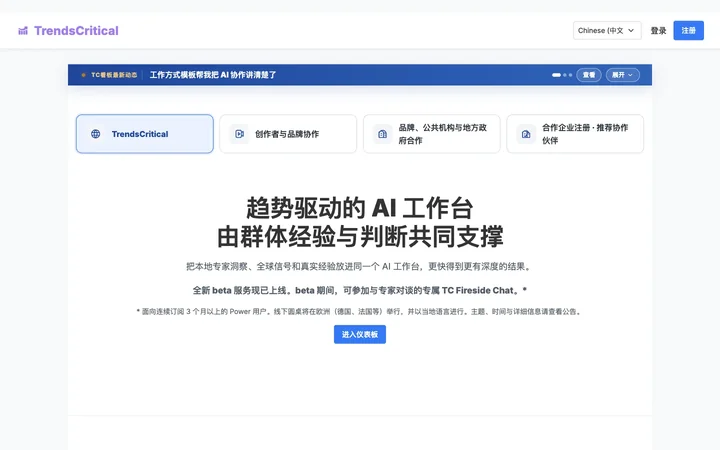Click the TrendsCritical bar chart logo icon

[x=23, y=31]
